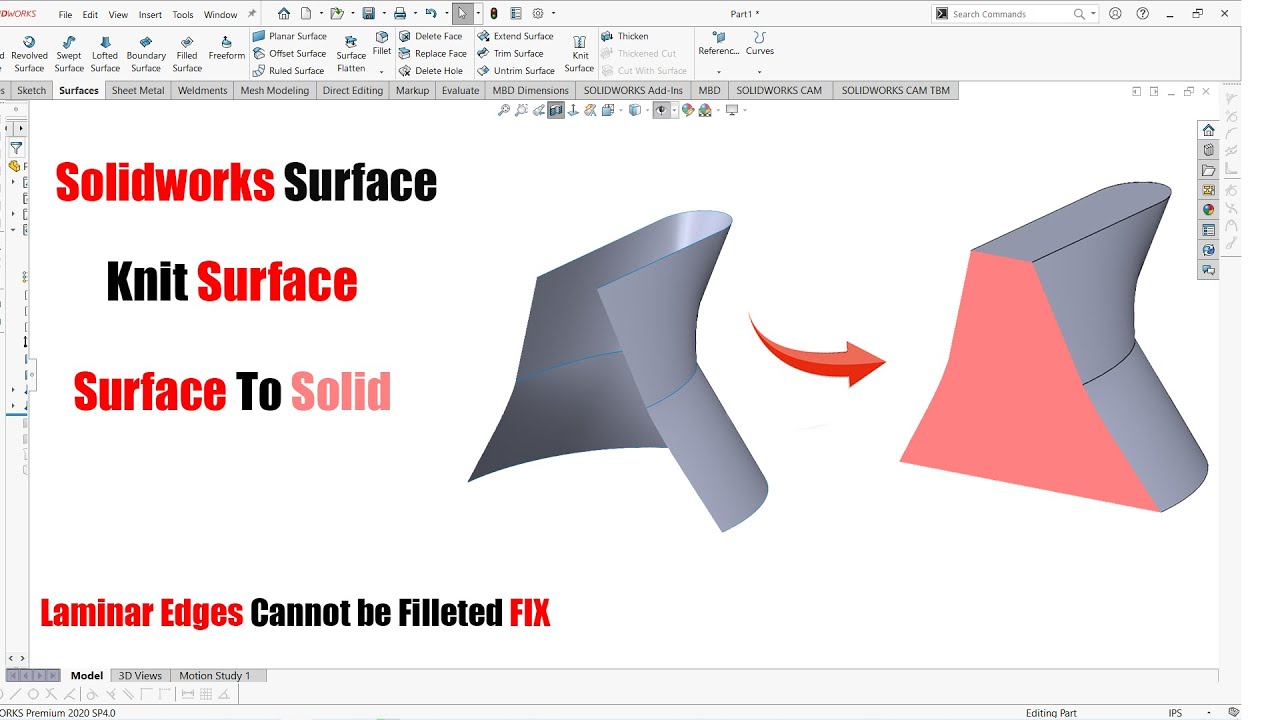
Task: Run the Thicken command
Action: (x=625, y=36)
